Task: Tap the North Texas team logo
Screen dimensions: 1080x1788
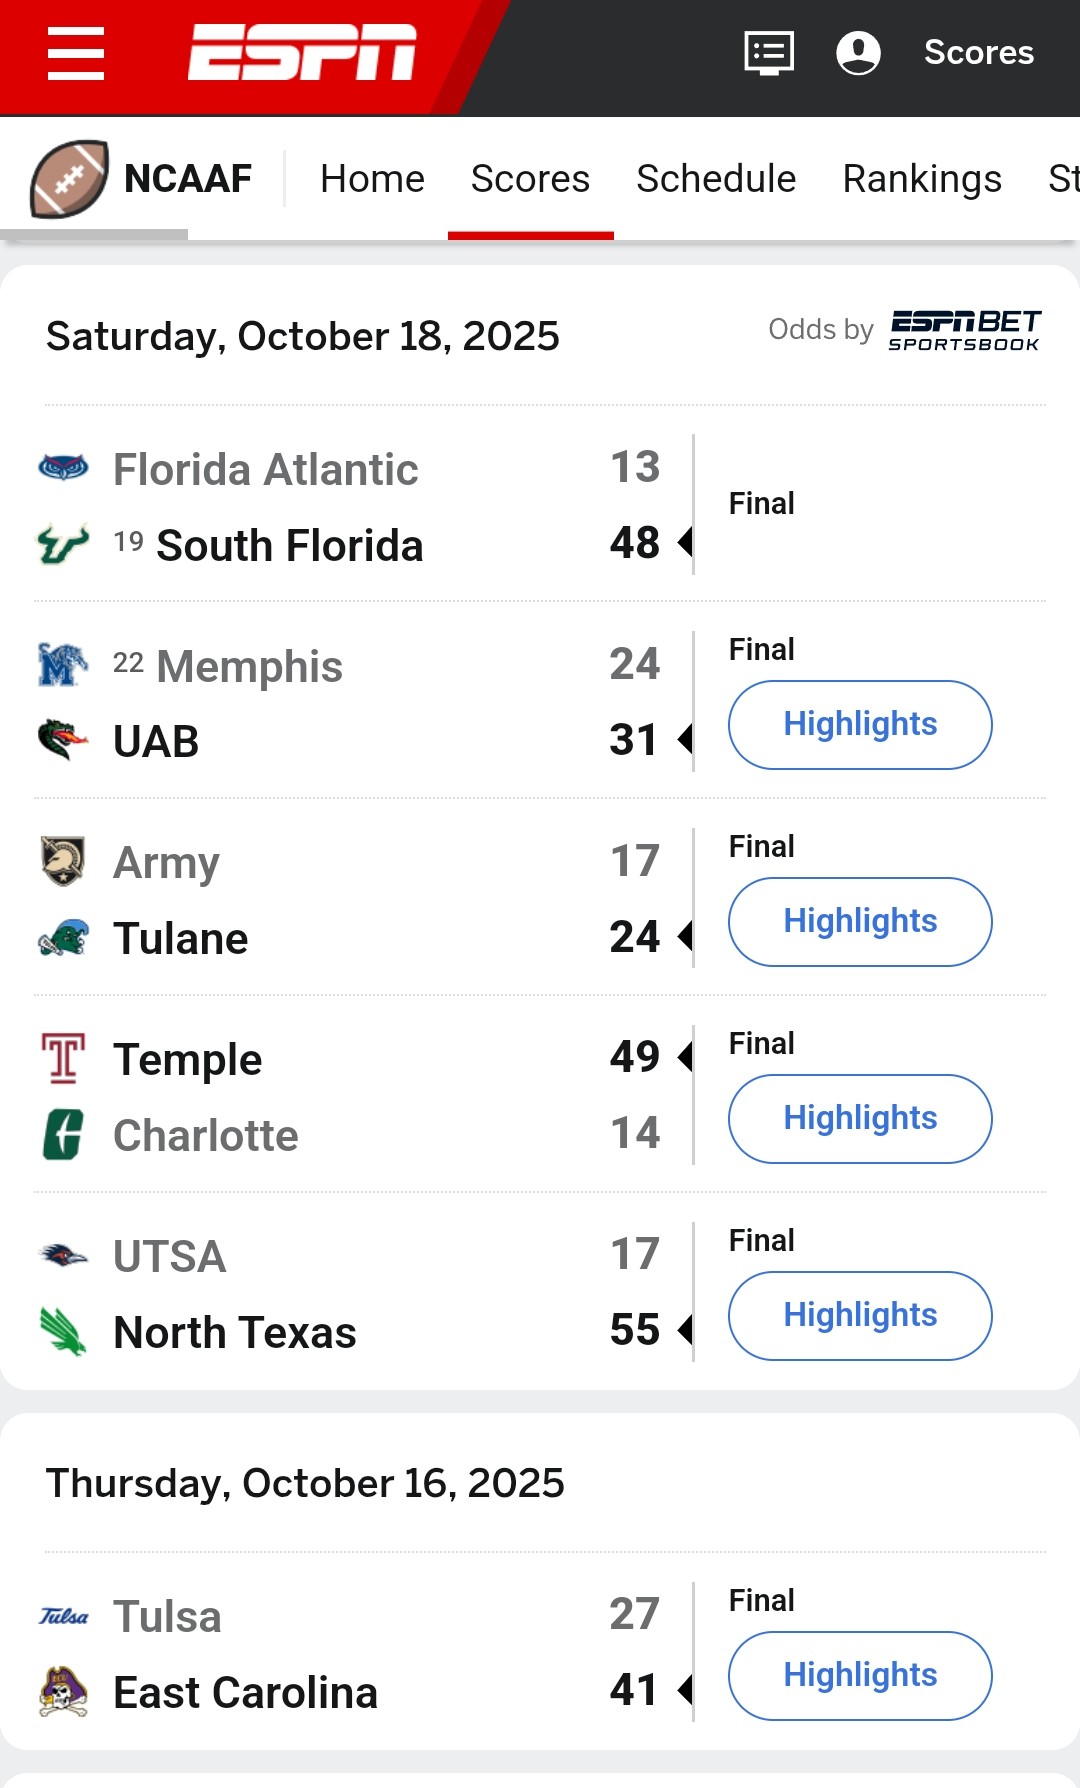Action: [x=63, y=1332]
